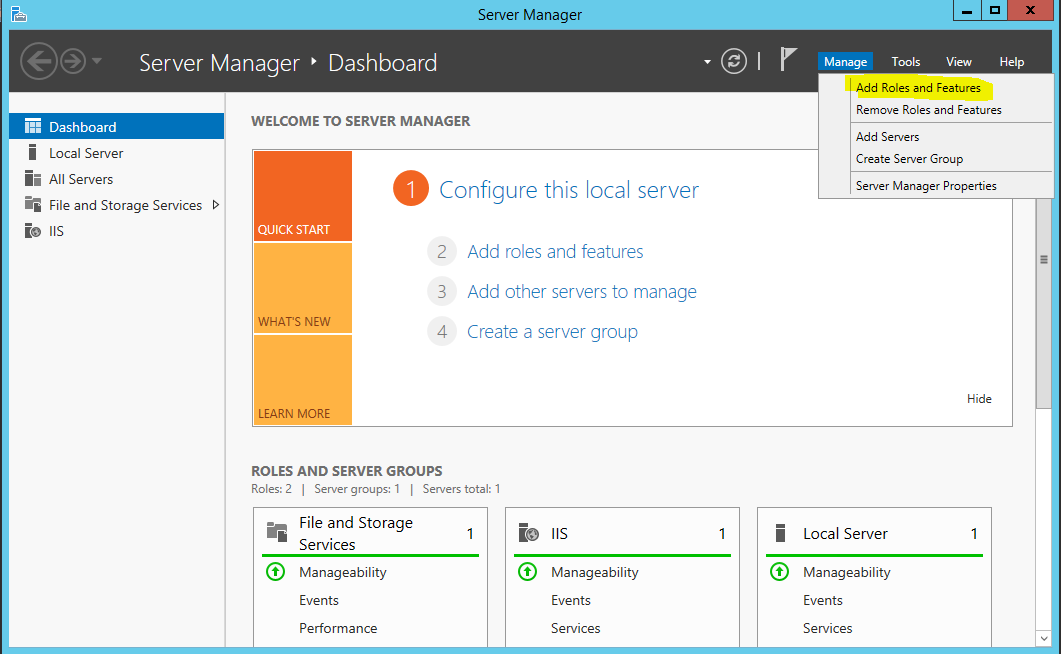Select All Servers in the sidebar
This screenshot has width=1061, height=654.
pyautogui.click(x=81, y=179)
